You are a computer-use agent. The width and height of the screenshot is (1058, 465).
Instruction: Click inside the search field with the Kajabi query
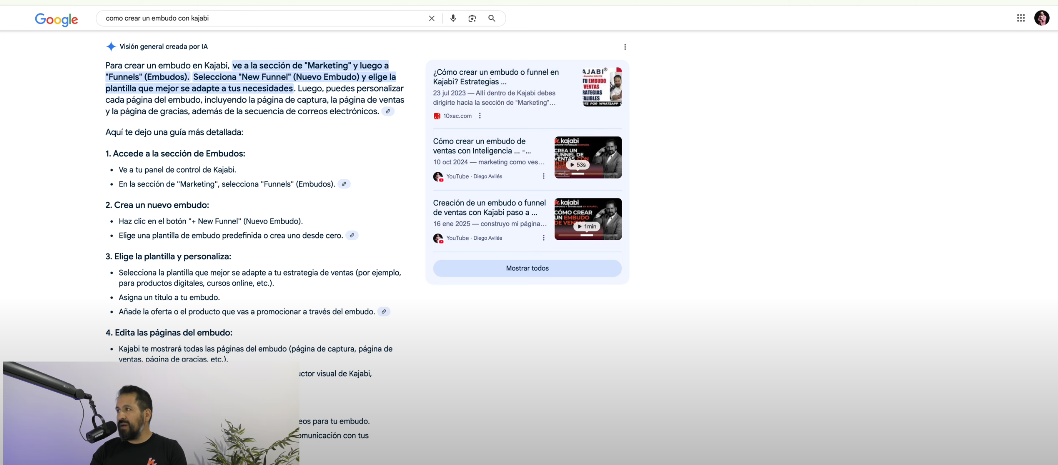(263, 18)
